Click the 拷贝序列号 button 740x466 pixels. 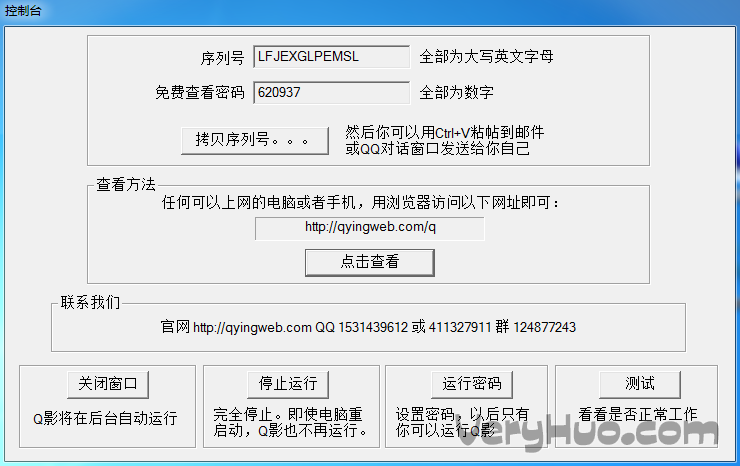(x=255, y=140)
